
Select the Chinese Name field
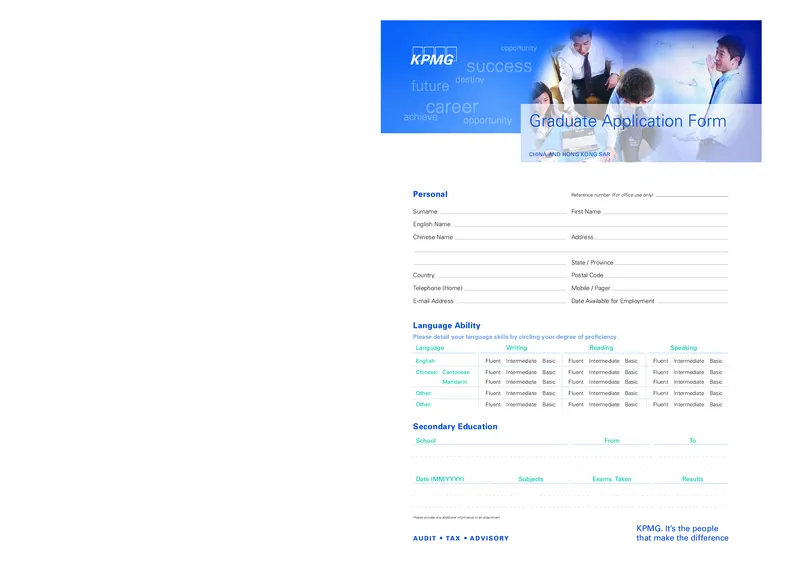(x=510, y=238)
